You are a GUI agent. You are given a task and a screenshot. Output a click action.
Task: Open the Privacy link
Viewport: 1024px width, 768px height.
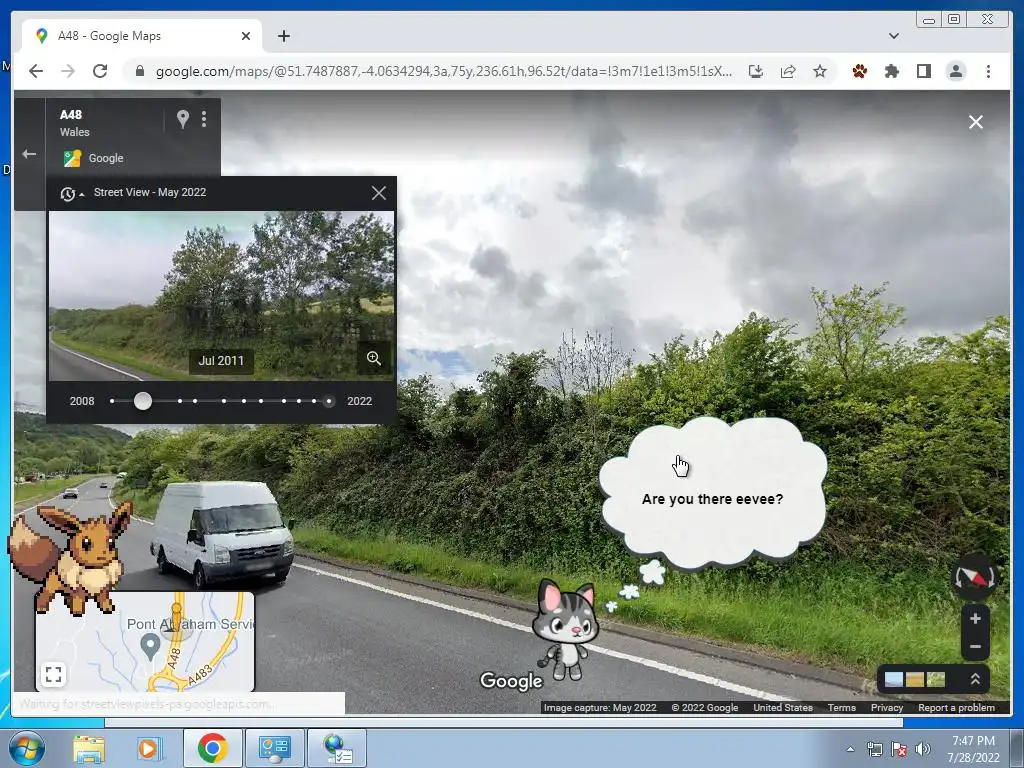(886, 707)
